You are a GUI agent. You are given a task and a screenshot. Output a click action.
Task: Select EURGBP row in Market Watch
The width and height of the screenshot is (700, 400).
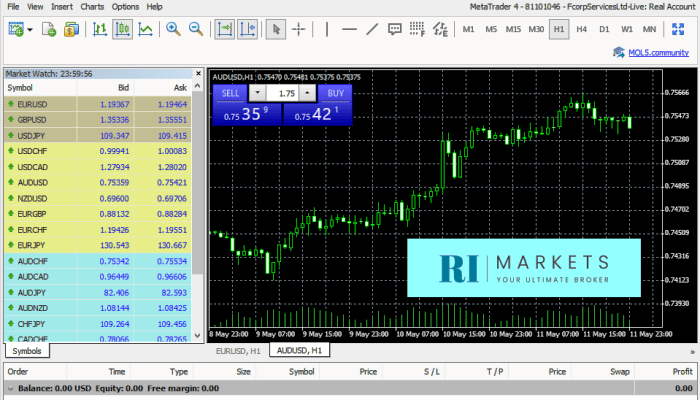pyautogui.click(x=98, y=214)
